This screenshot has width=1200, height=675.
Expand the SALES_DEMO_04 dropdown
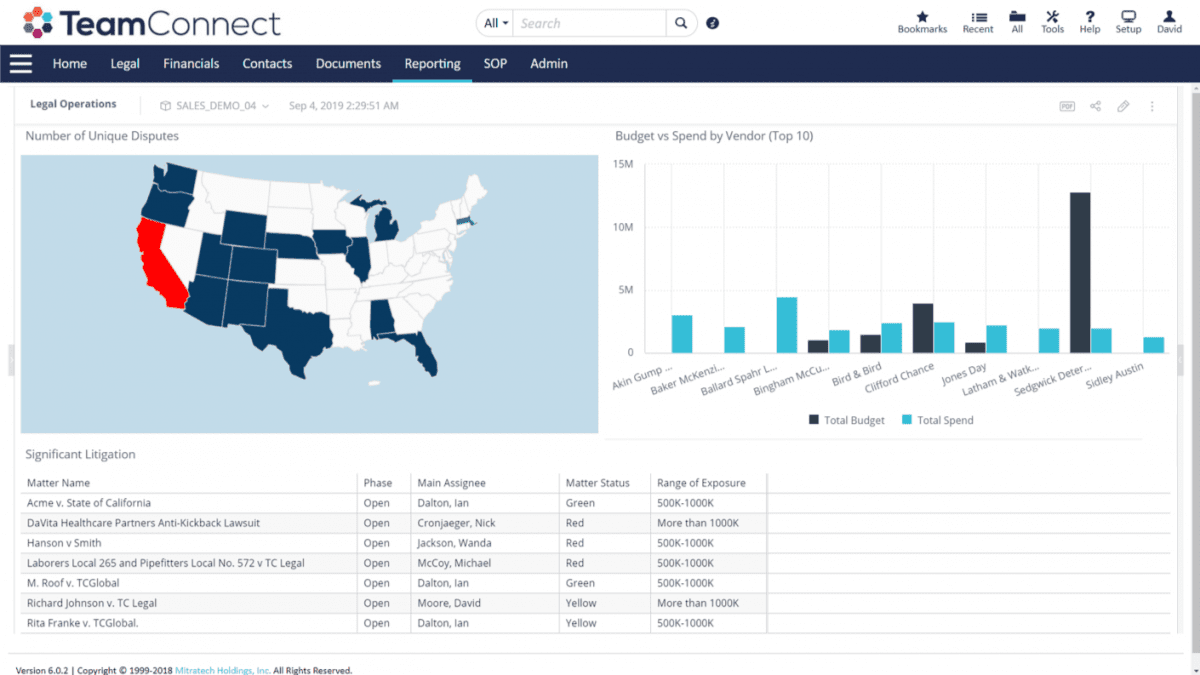pos(265,105)
